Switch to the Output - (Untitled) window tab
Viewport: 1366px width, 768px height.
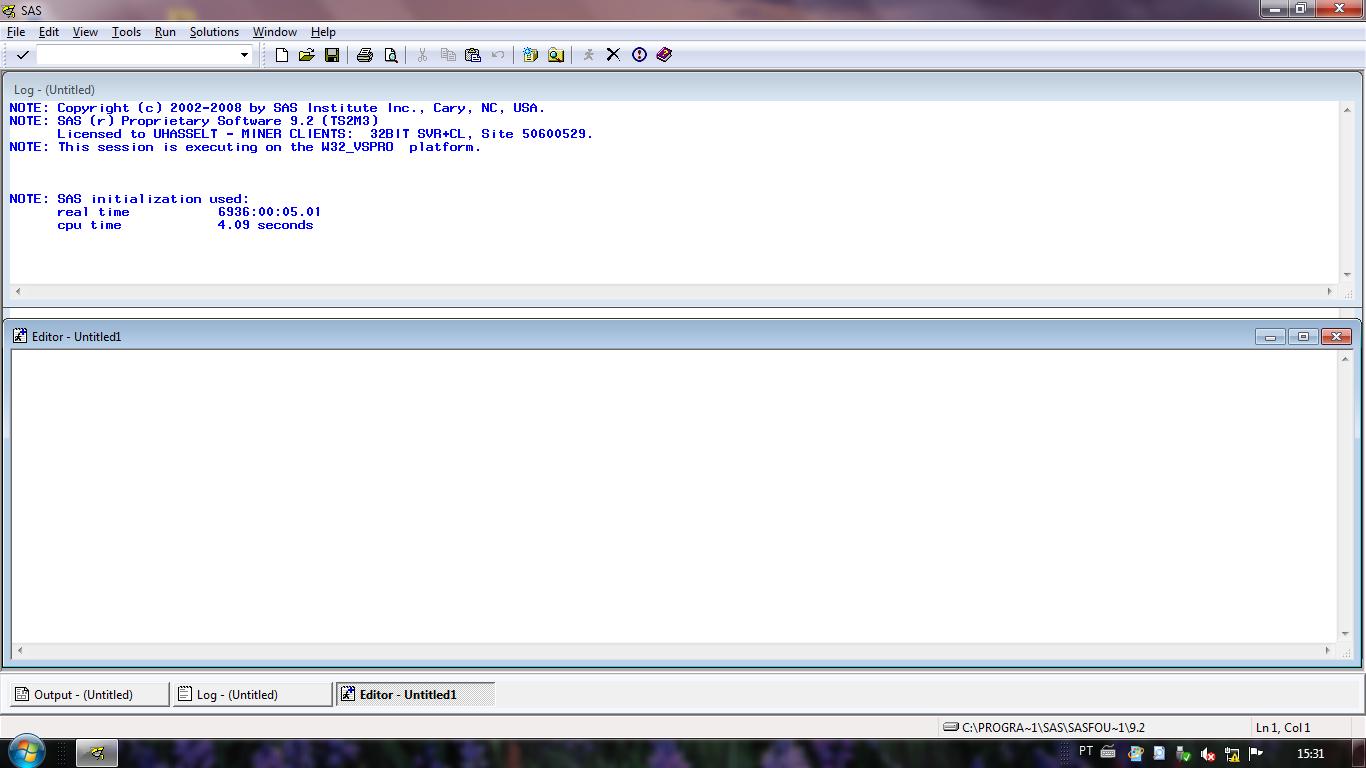tap(90, 694)
